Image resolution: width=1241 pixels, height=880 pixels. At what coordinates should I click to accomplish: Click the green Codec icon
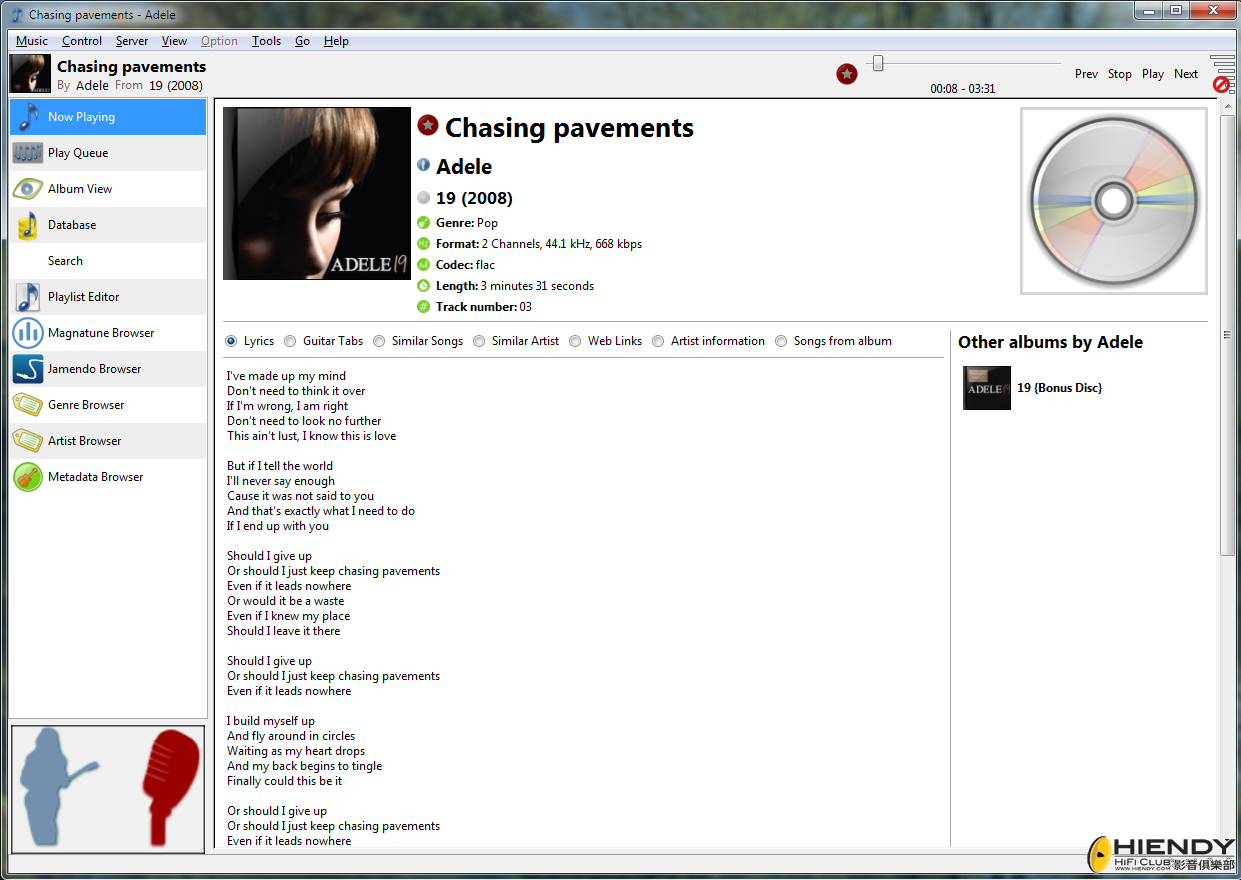point(424,264)
